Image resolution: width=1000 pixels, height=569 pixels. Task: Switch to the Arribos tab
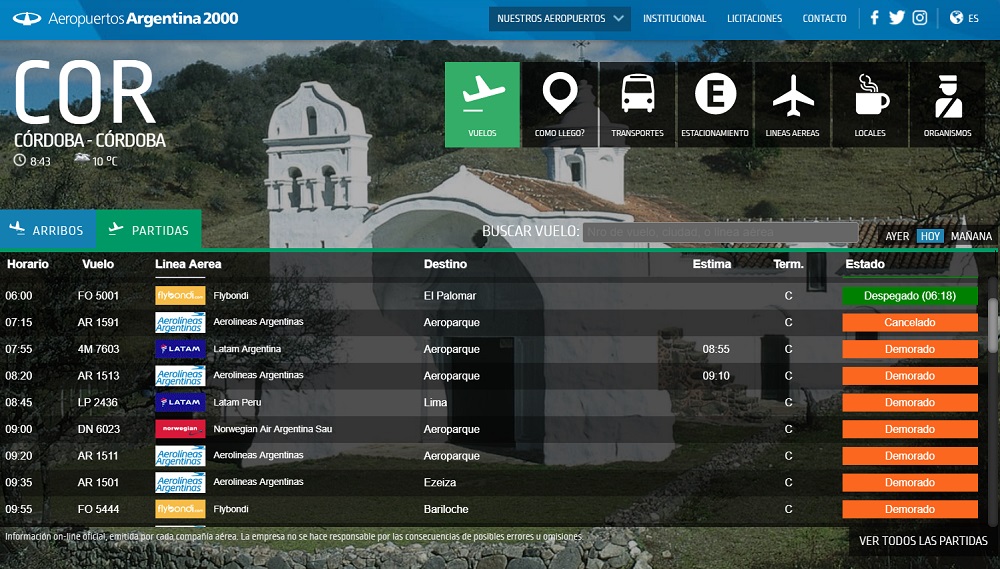48,230
